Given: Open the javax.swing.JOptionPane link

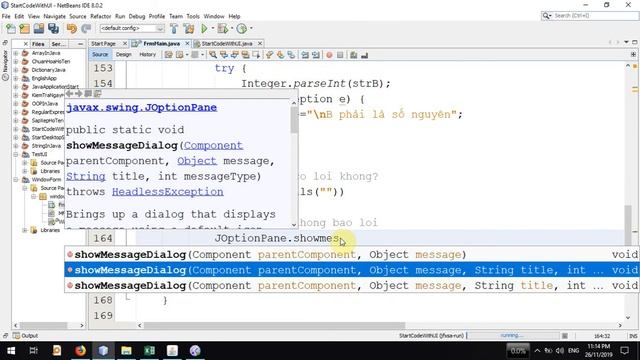Looking at the screenshot, I should [142, 107].
